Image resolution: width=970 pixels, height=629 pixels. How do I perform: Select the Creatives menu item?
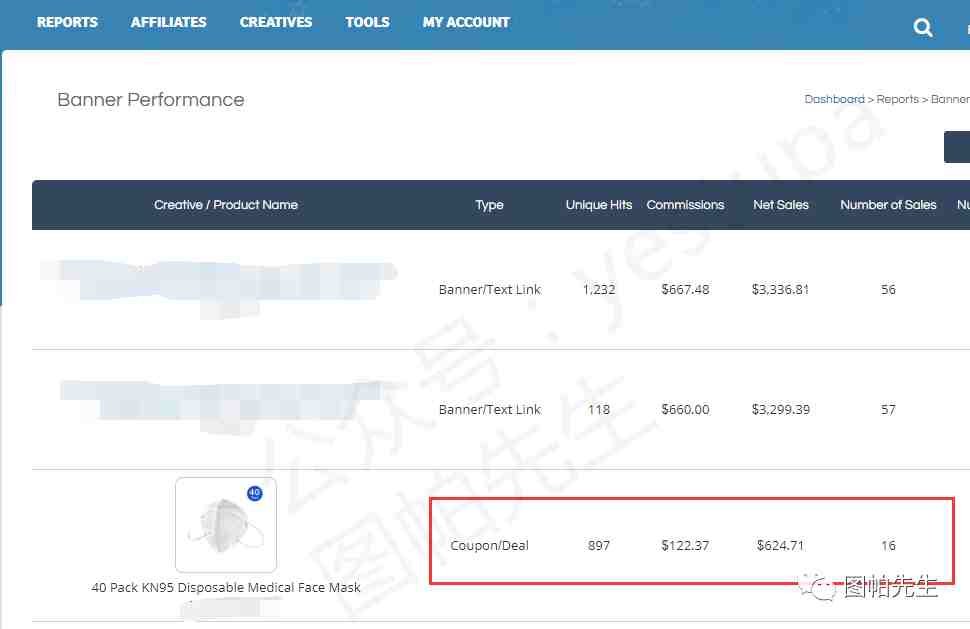276,22
